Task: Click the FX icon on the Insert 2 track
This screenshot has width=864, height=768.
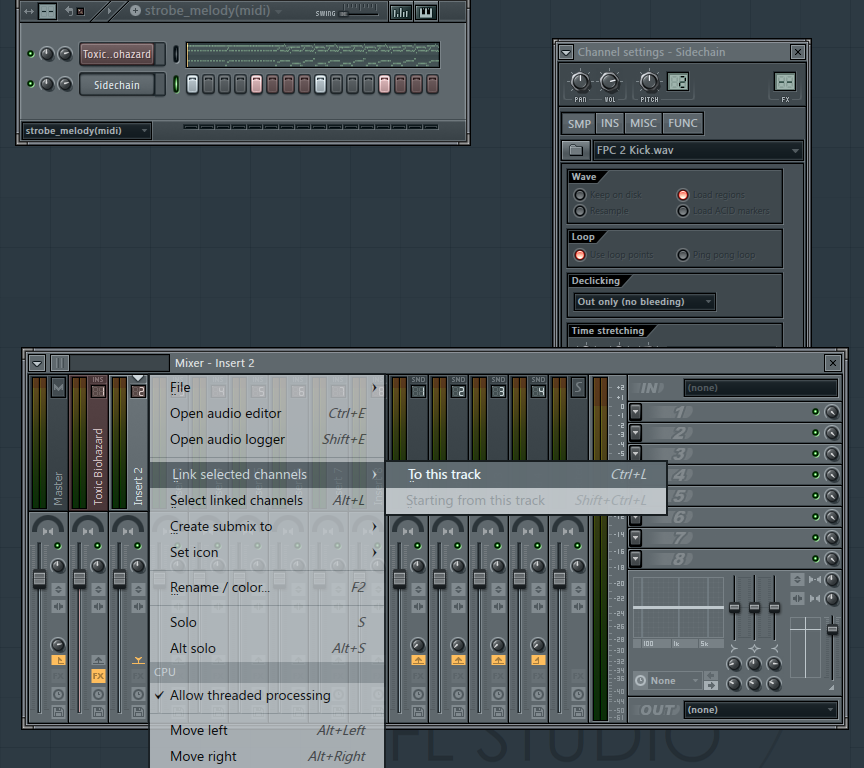Action: click(138, 676)
